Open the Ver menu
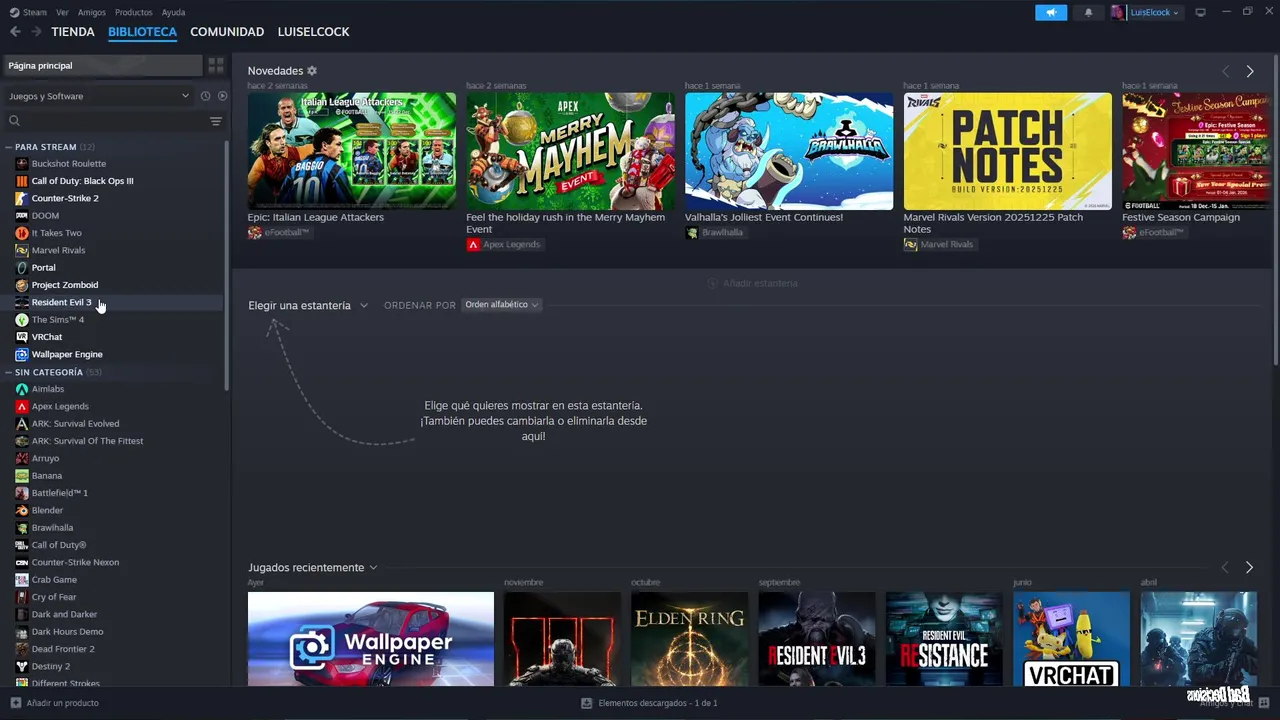Image resolution: width=1280 pixels, height=720 pixels. [x=62, y=12]
